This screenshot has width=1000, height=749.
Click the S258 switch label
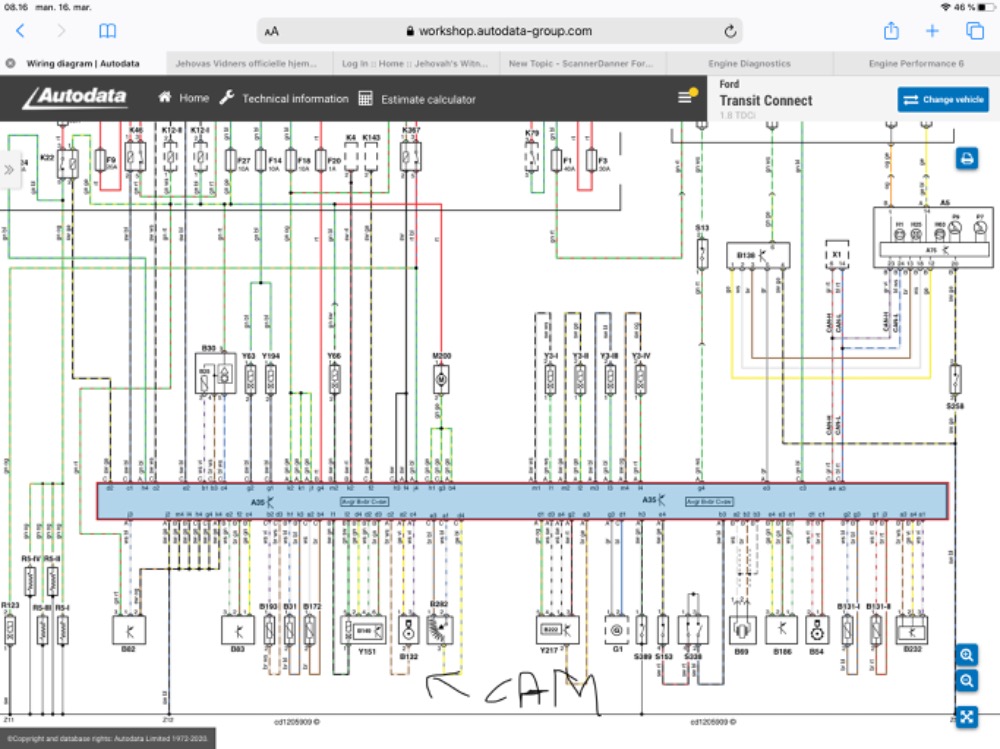point(955,406)
